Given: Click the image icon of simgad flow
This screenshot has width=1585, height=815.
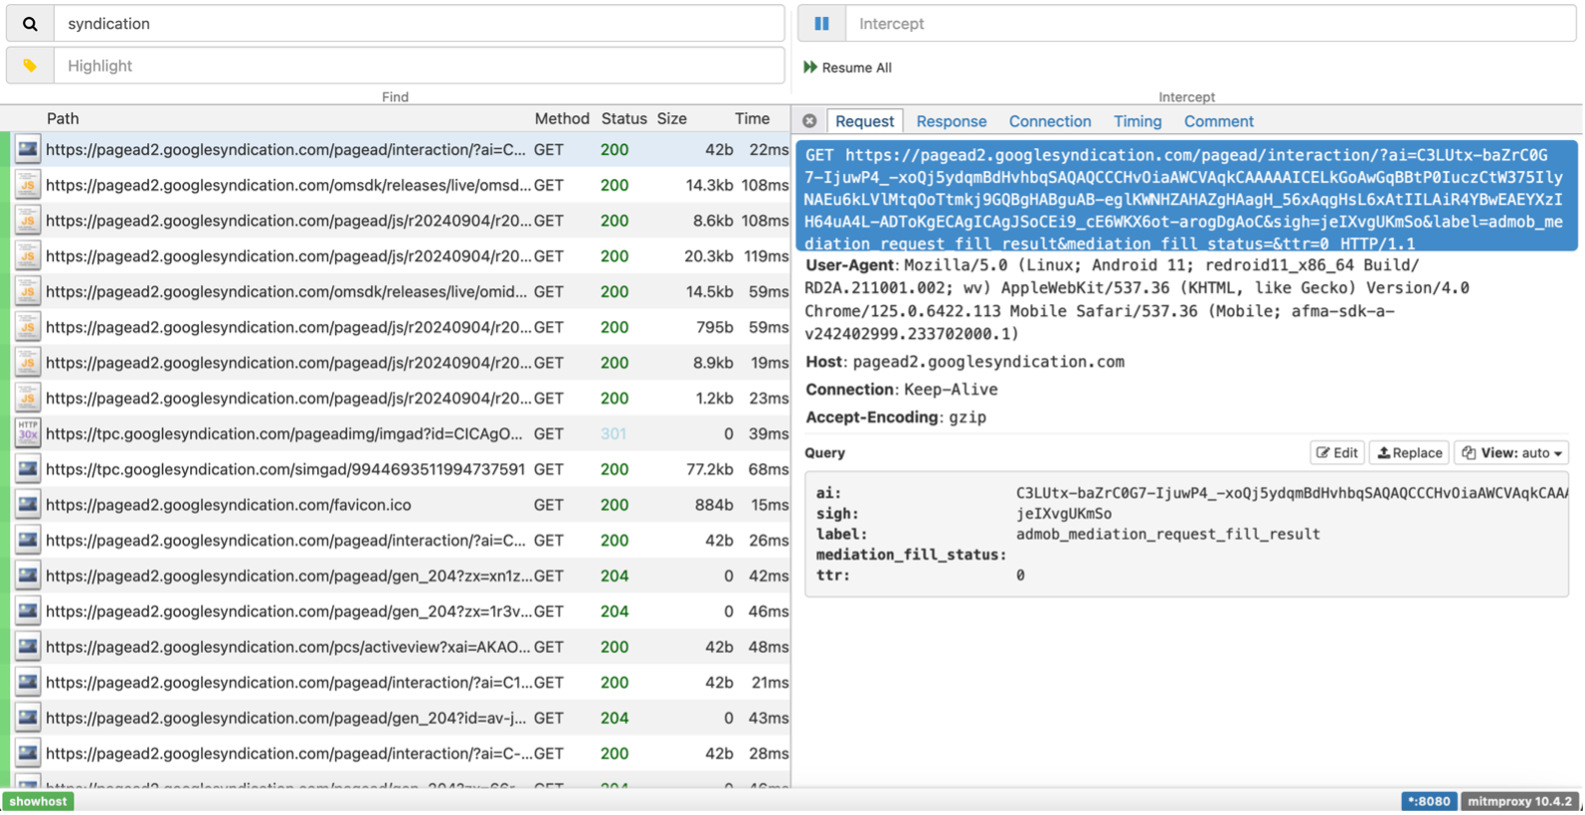Looking at the screenshot, I should pos(27,469).
